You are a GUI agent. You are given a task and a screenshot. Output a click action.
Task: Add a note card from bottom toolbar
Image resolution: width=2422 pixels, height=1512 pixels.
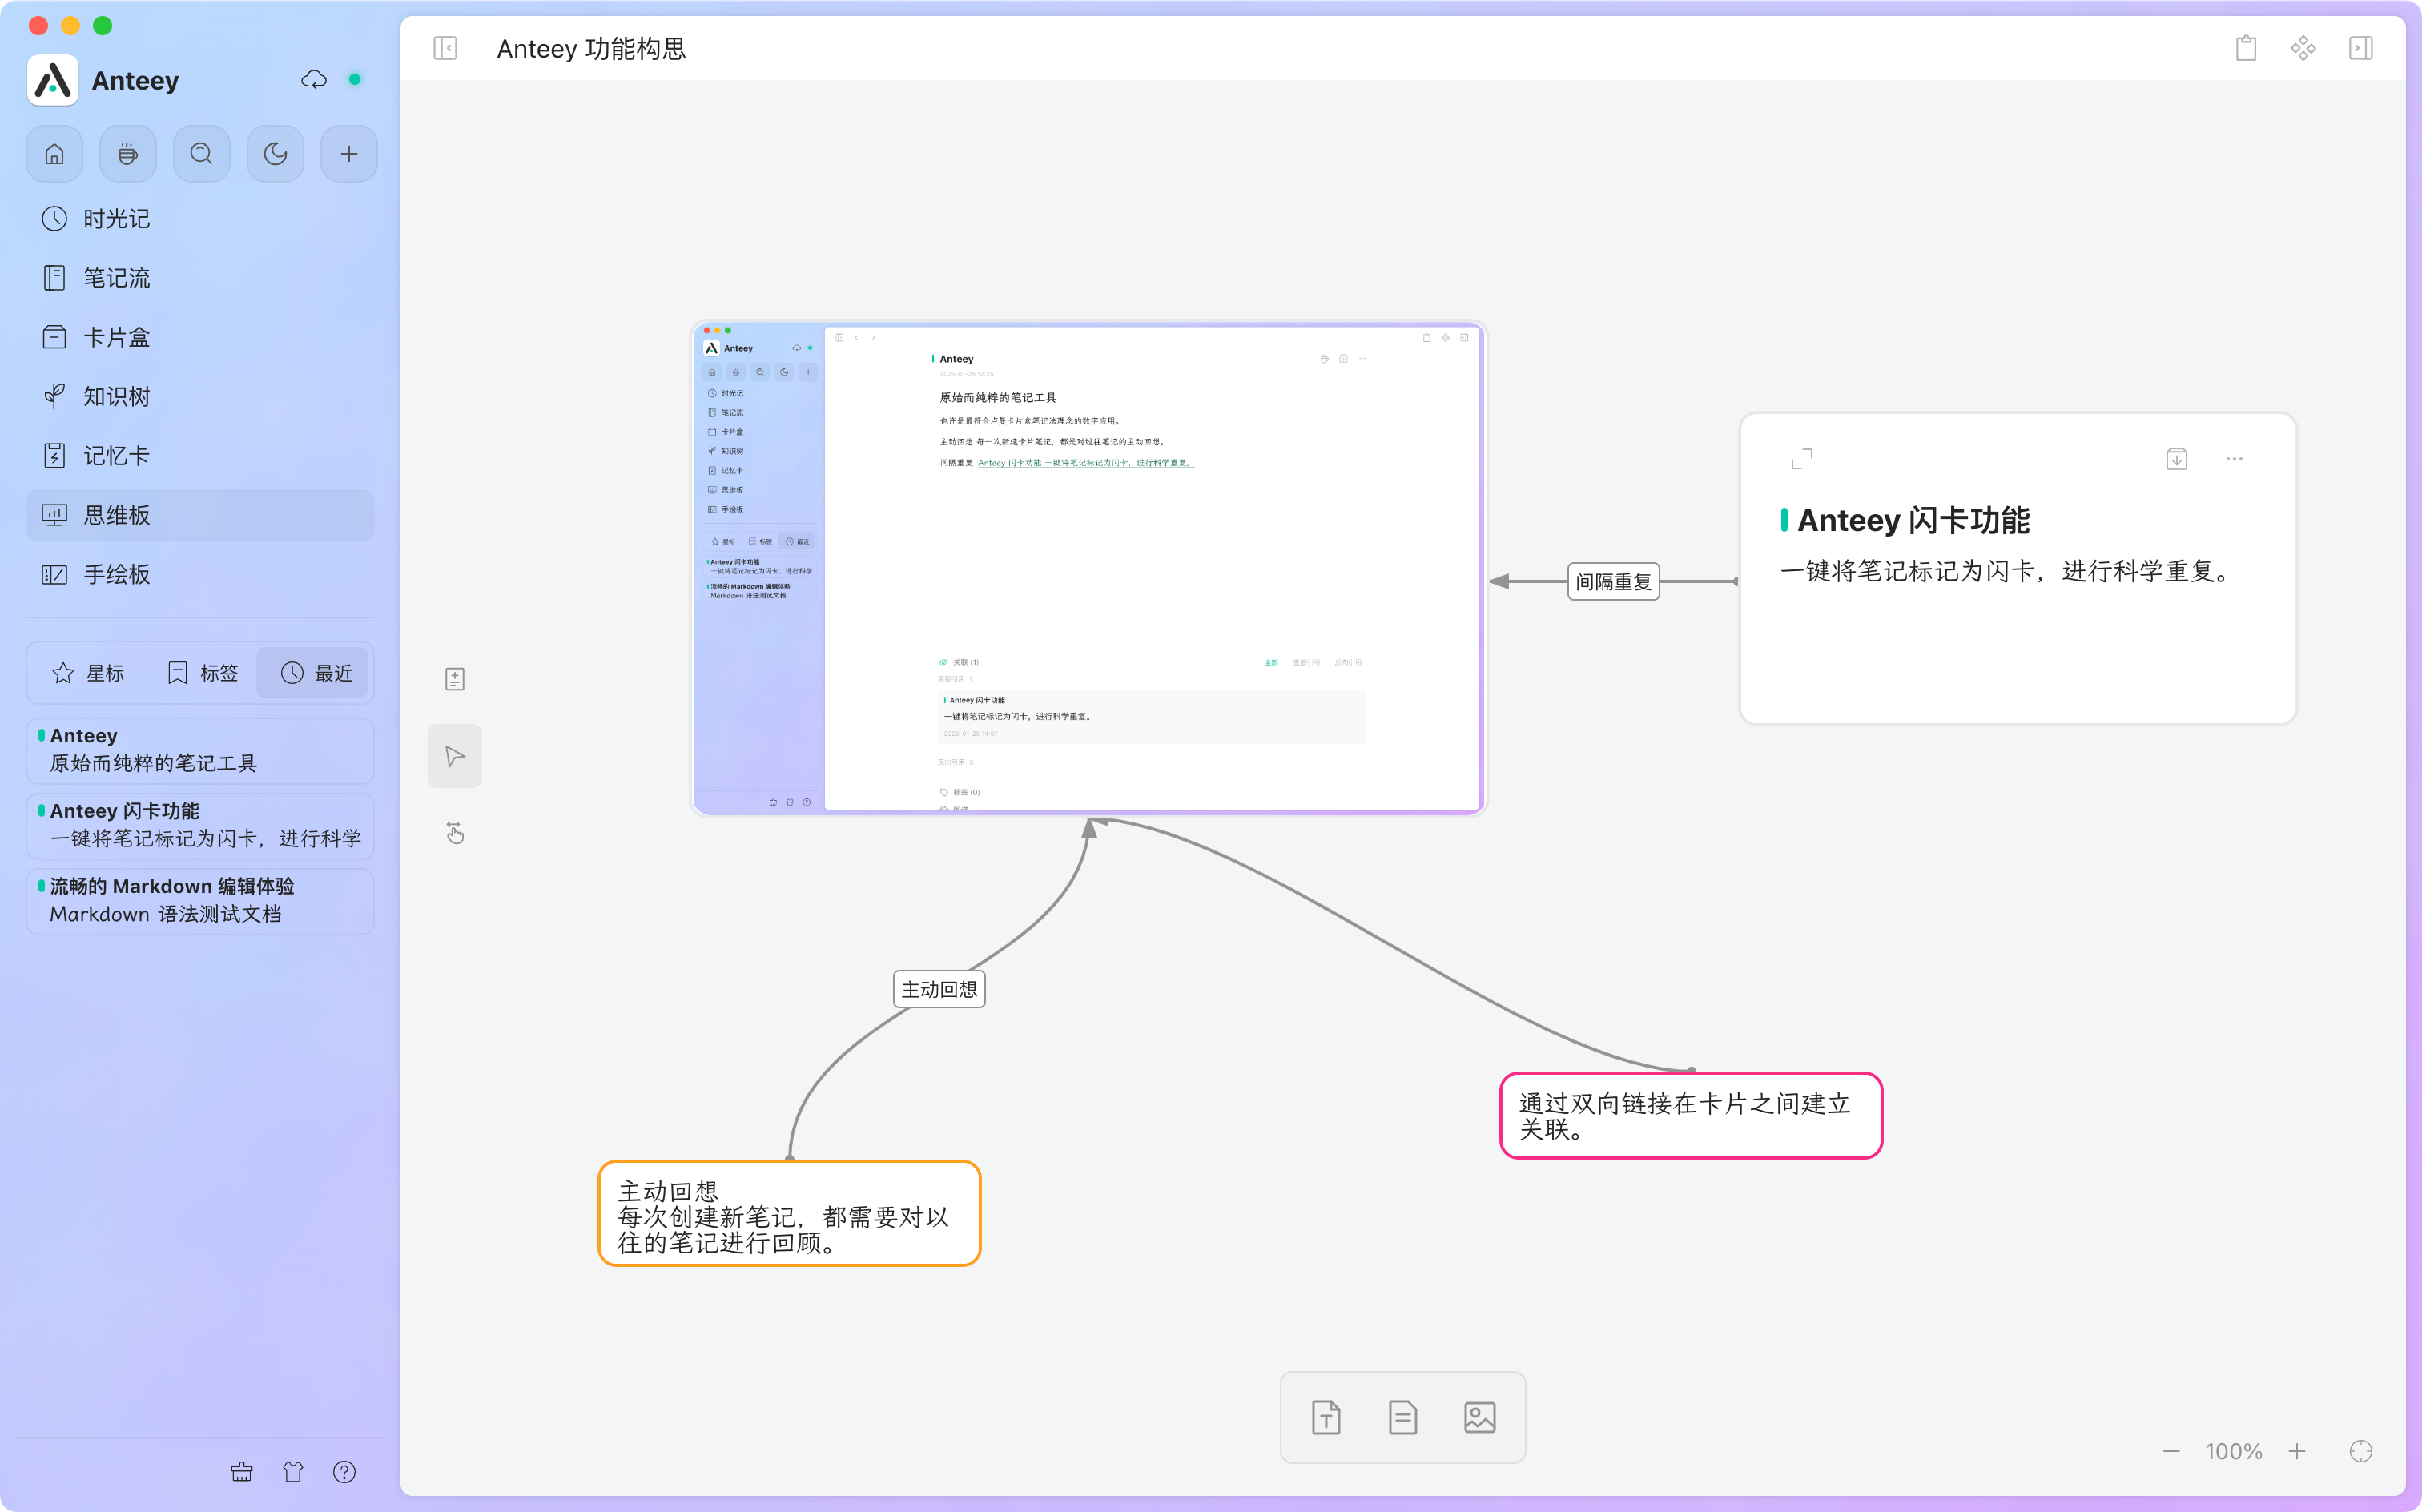pyautogui.click(x=1403, y=1417)
